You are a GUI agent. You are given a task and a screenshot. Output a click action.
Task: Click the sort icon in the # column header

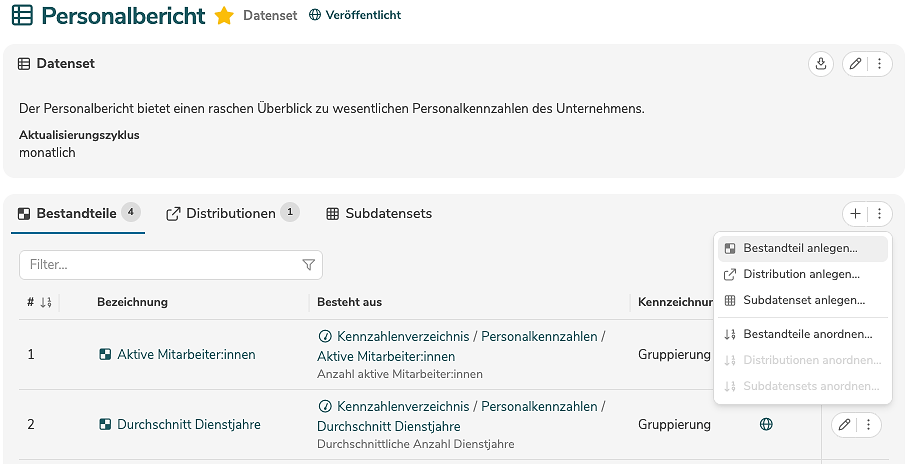[x=46, y=302]
